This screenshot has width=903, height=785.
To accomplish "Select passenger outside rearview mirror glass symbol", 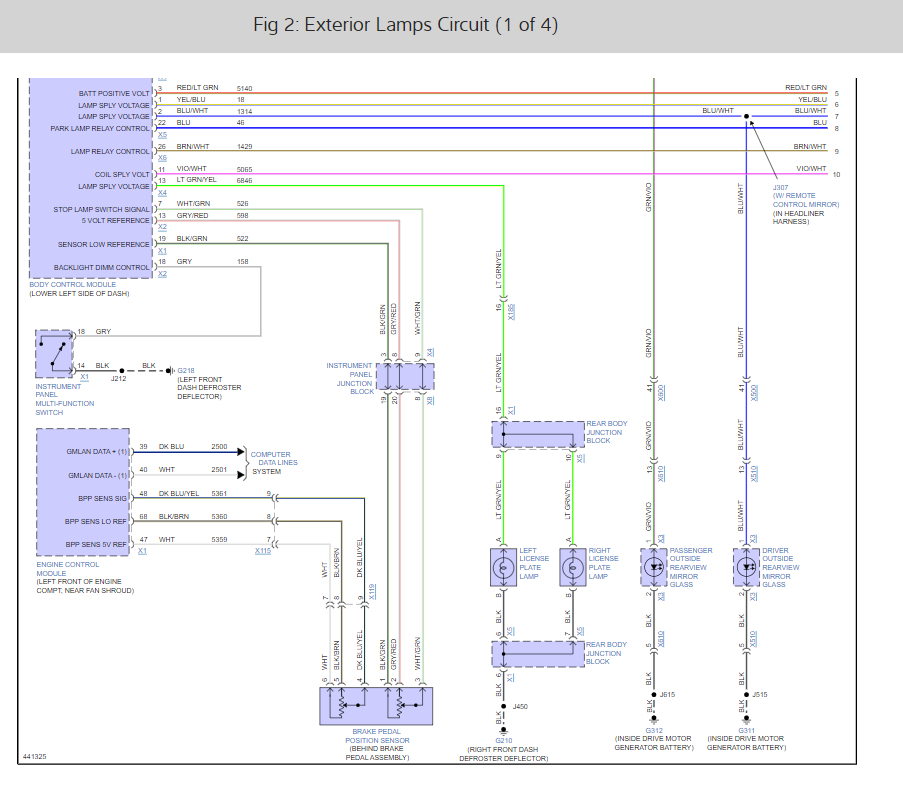I will click(x=654, y=567).
